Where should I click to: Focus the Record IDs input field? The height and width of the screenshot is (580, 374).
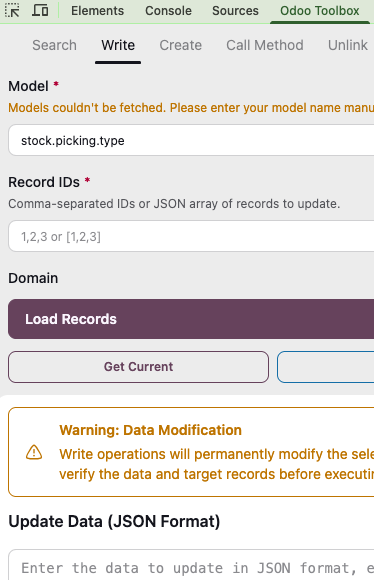pos(191,236)
